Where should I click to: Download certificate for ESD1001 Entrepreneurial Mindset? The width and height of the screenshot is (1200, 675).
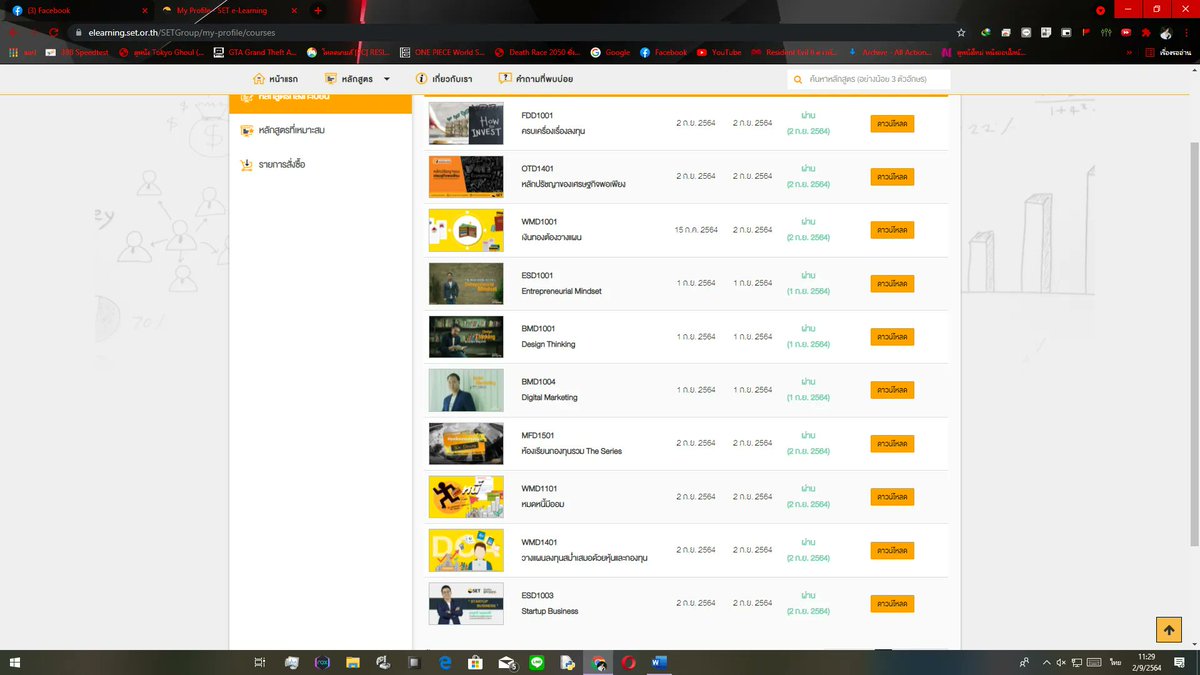(x=892, y=283)
